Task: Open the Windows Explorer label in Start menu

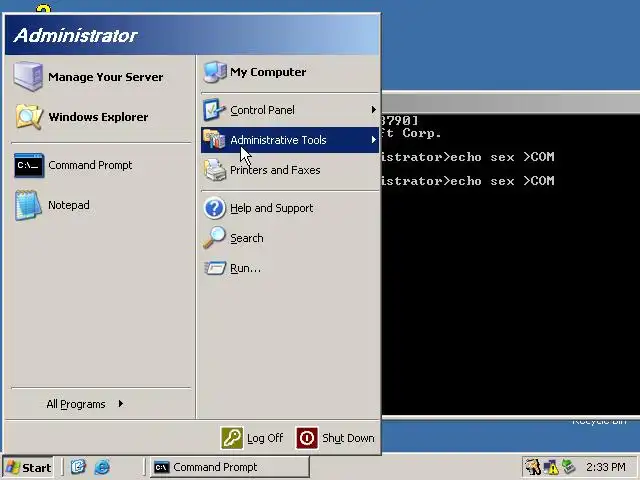Action: [98, 117]
